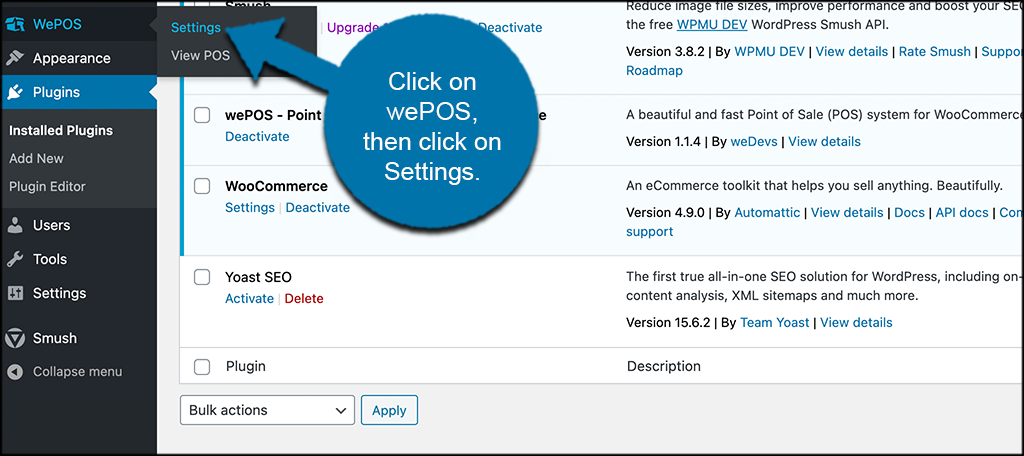Image resolution: width=1024 pixels, height=456 pixels.
Task: Click the Users person icon
Action: coord(14,225)
